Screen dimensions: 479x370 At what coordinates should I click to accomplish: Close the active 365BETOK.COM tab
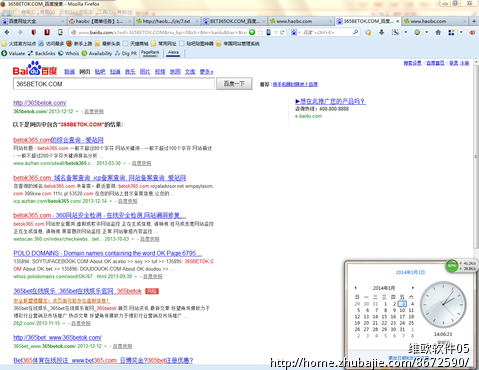click(x=397, y=21)
